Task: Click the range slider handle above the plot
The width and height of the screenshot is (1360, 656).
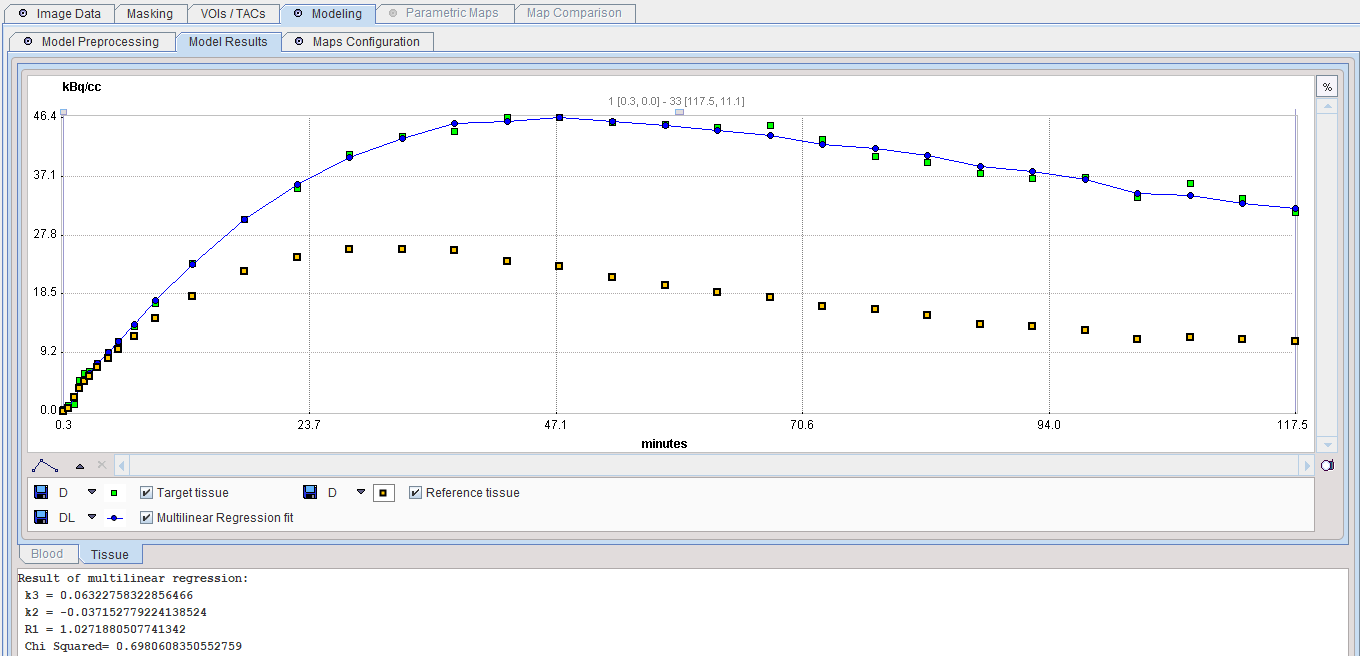Action: point(679,112)
